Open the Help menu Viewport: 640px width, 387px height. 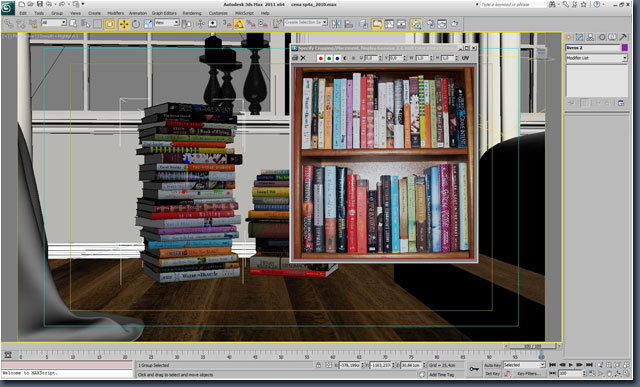coord(265,13)
